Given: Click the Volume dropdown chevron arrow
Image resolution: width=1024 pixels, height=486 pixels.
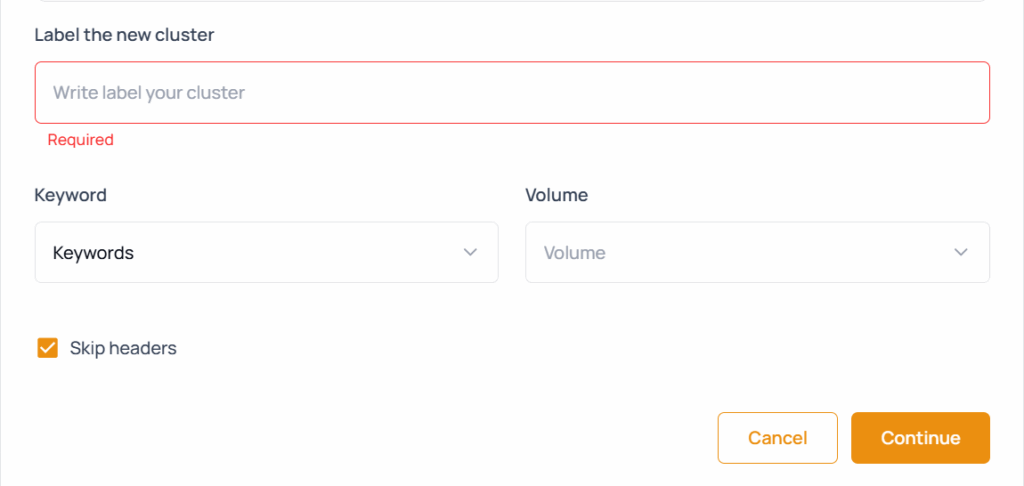Looking at the screenshot, I should pos(961,252).
